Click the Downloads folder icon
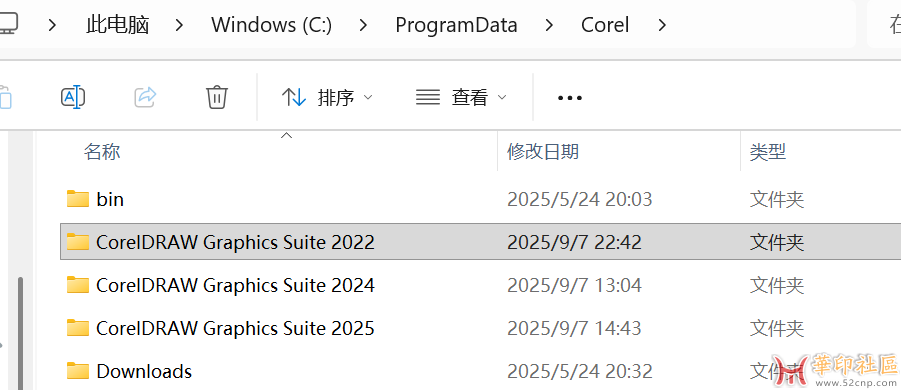Image resolution: width=901 pixels, height=390 pixels. pos(78,371)
